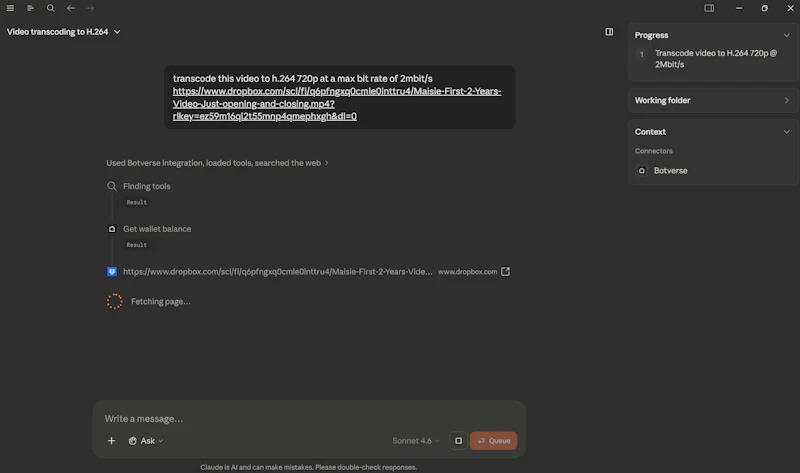The height and width of the screenshot is (473, 800).
Task: Expand 'Used Botverse integration, loaded tools' summary
Action: pyautogui.click(x=217, y=163)
